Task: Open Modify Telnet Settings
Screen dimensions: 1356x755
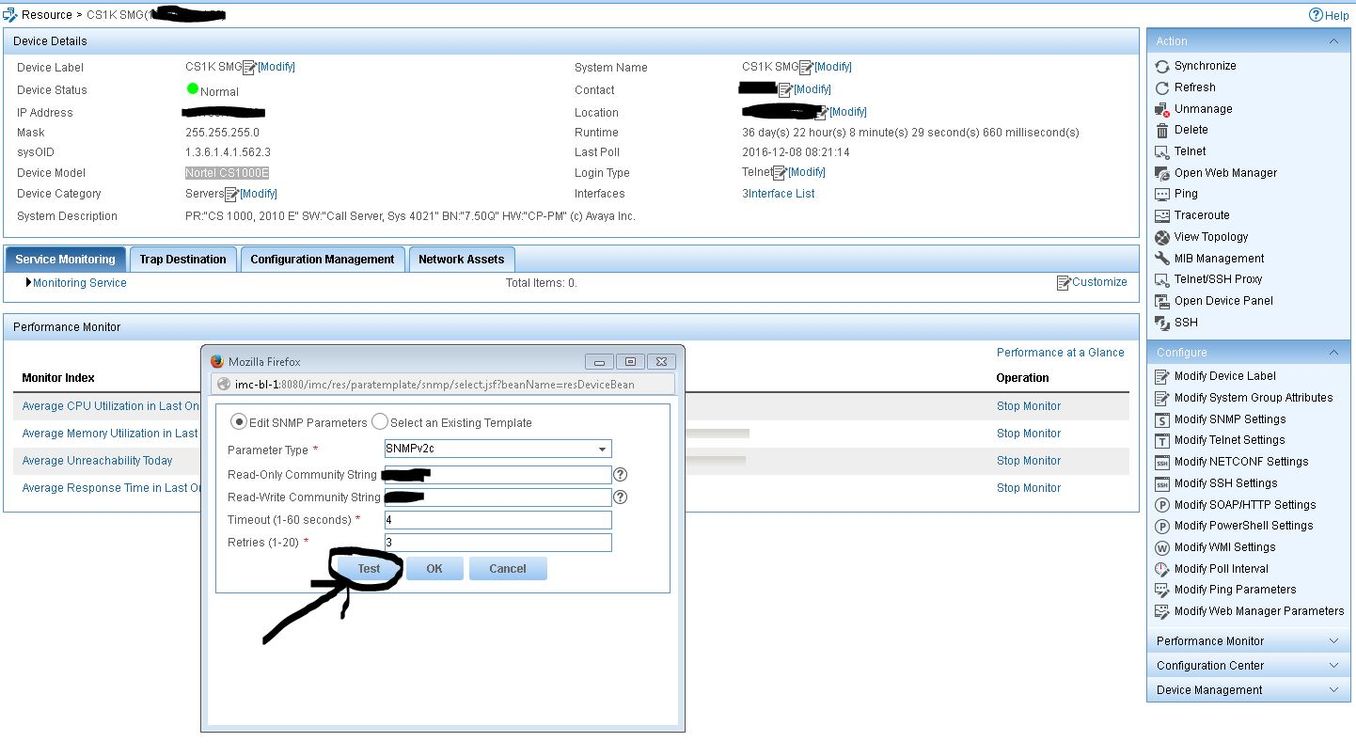Action: (x=1229, y=440)
